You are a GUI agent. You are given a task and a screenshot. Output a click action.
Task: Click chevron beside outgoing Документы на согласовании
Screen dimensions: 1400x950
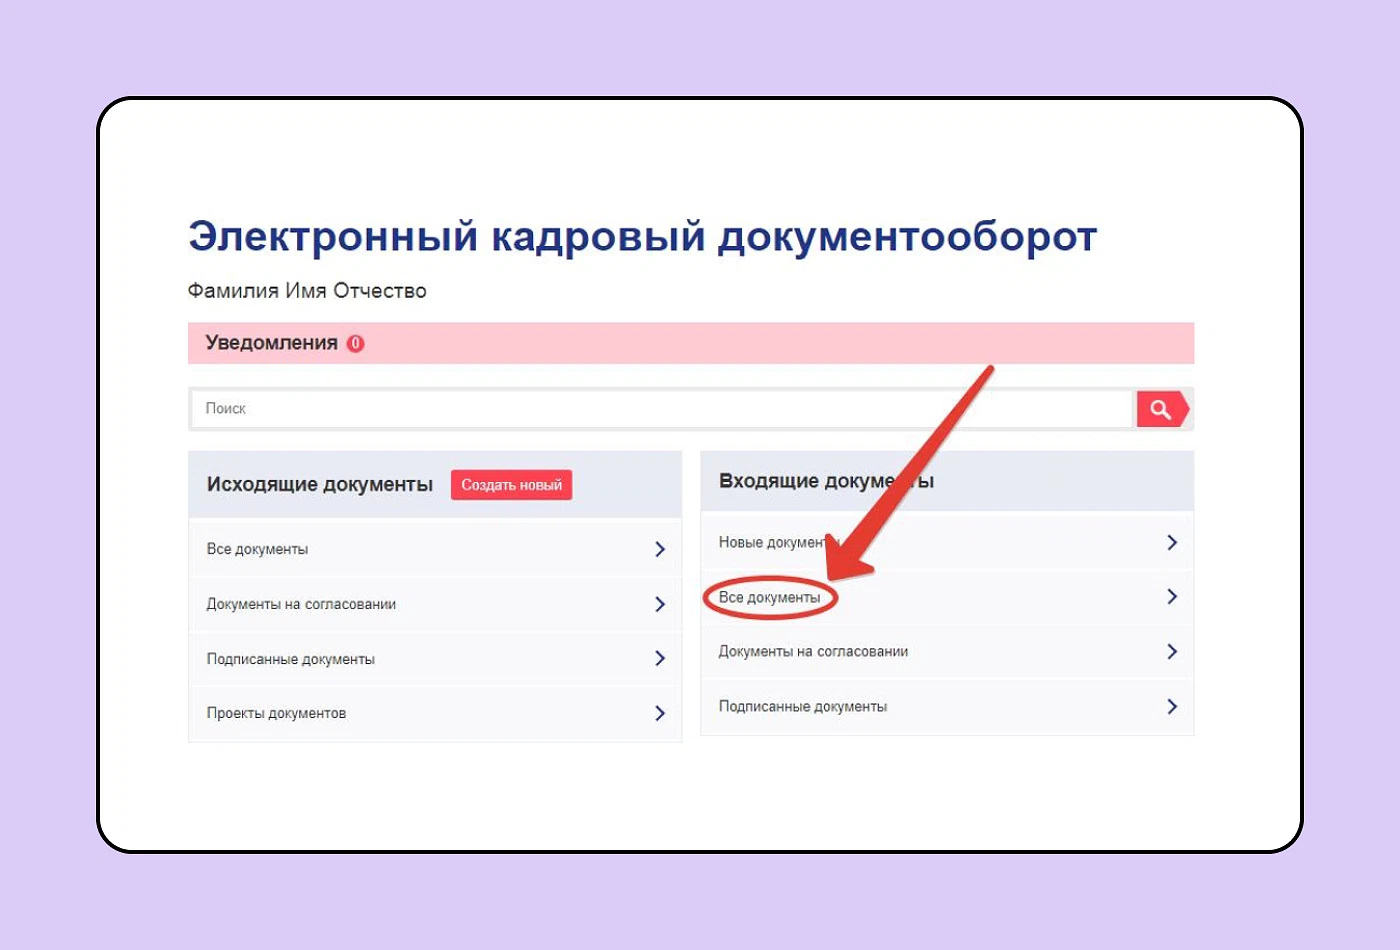pos(660,604)
